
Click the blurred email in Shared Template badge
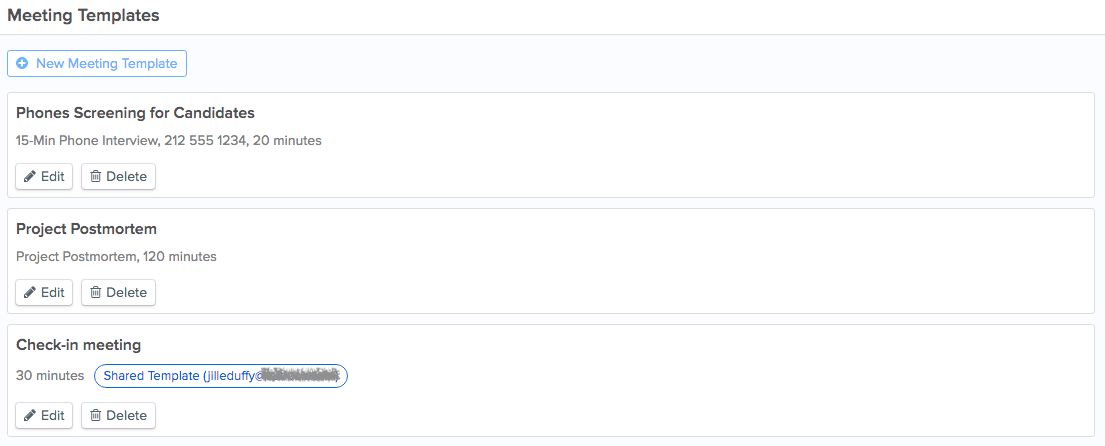tap(296, 376)
